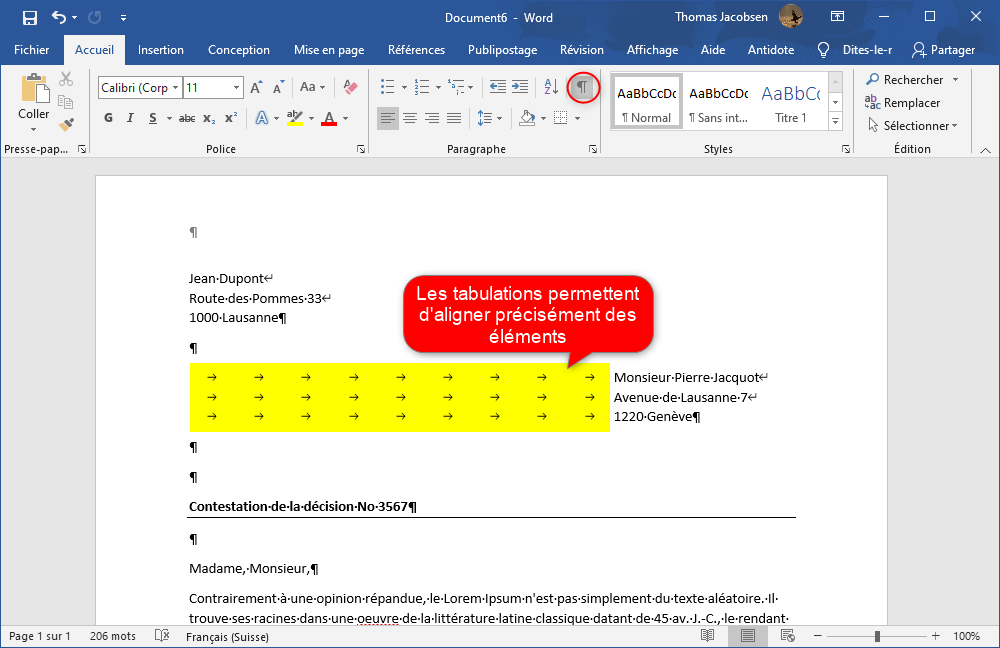Switch to the Conception tab
The height and width of the screenshot is (648, 1000).
tap(239, 50)
